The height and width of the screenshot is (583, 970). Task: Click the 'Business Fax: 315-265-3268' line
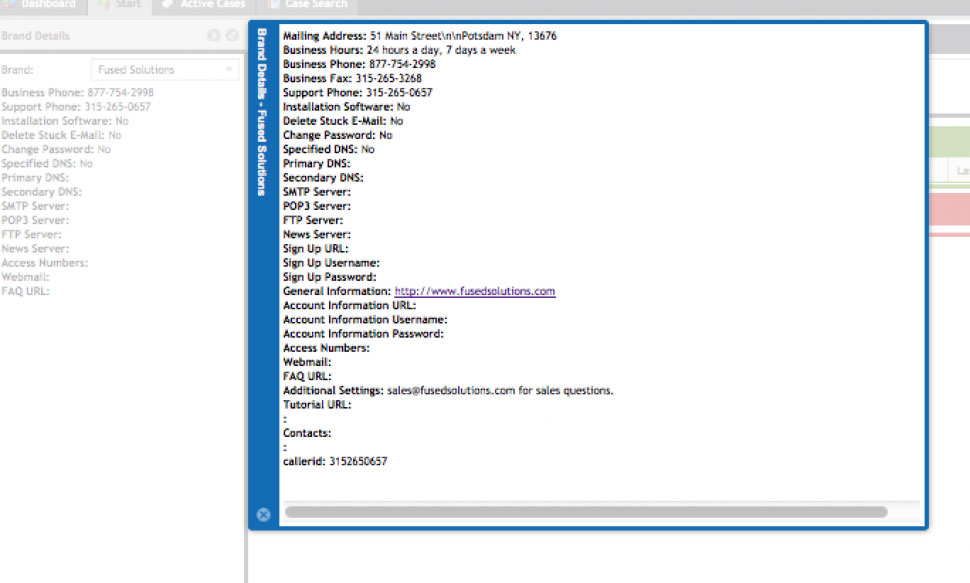pyautogui.click(x=352, y=79)
